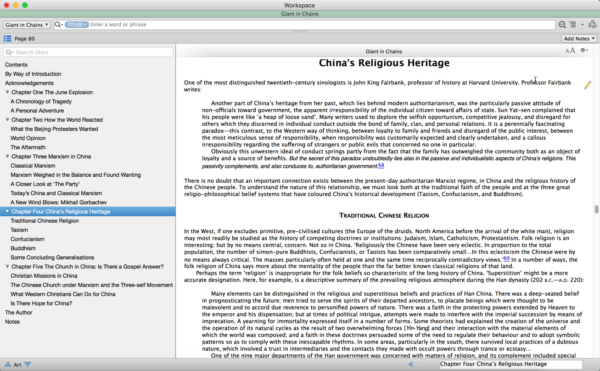Open footnote 69 link
600x371 pixels.
pos(506,259)
